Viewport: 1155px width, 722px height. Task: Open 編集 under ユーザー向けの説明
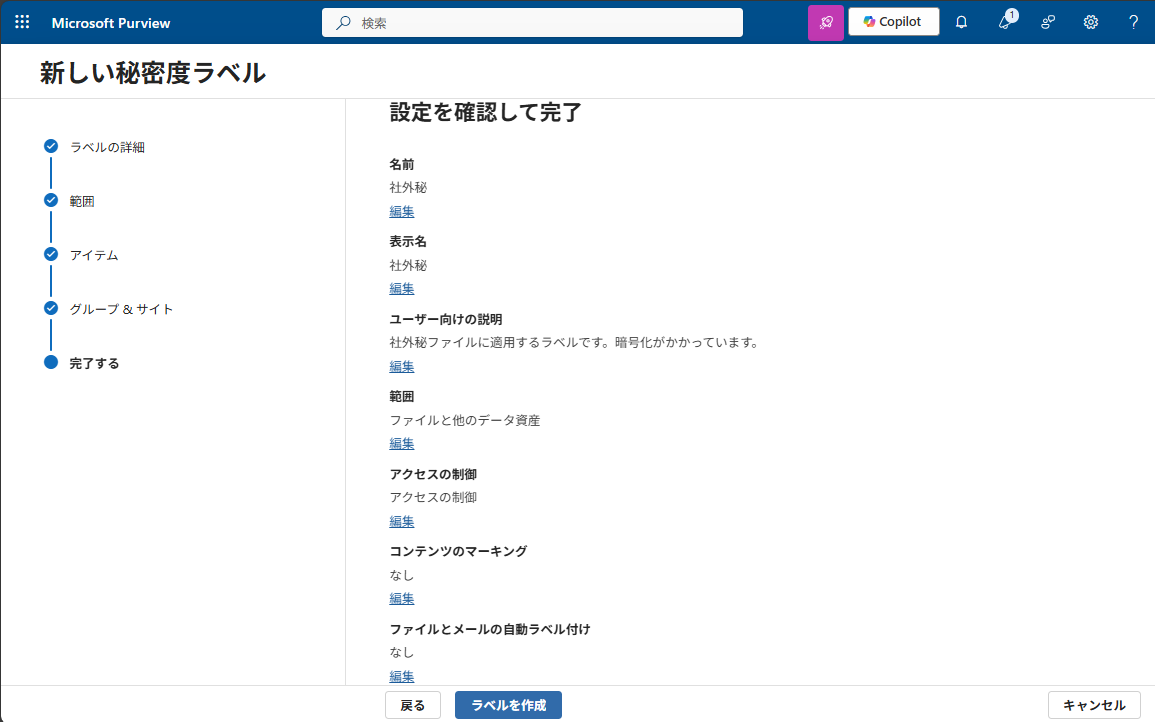[x=401, y=366]
